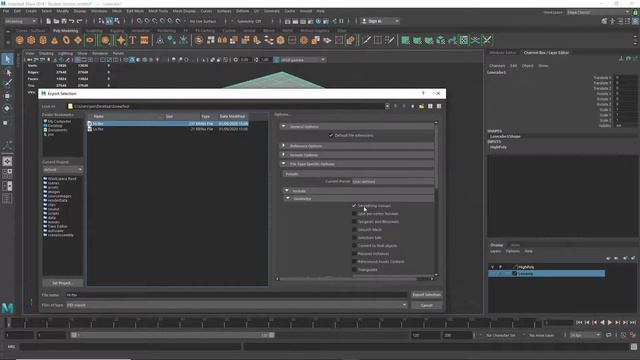Activate the Select tool in the toolbox
Image resolution: width=640 pixels, height=360 pixels.
click(x=7, y=60)
